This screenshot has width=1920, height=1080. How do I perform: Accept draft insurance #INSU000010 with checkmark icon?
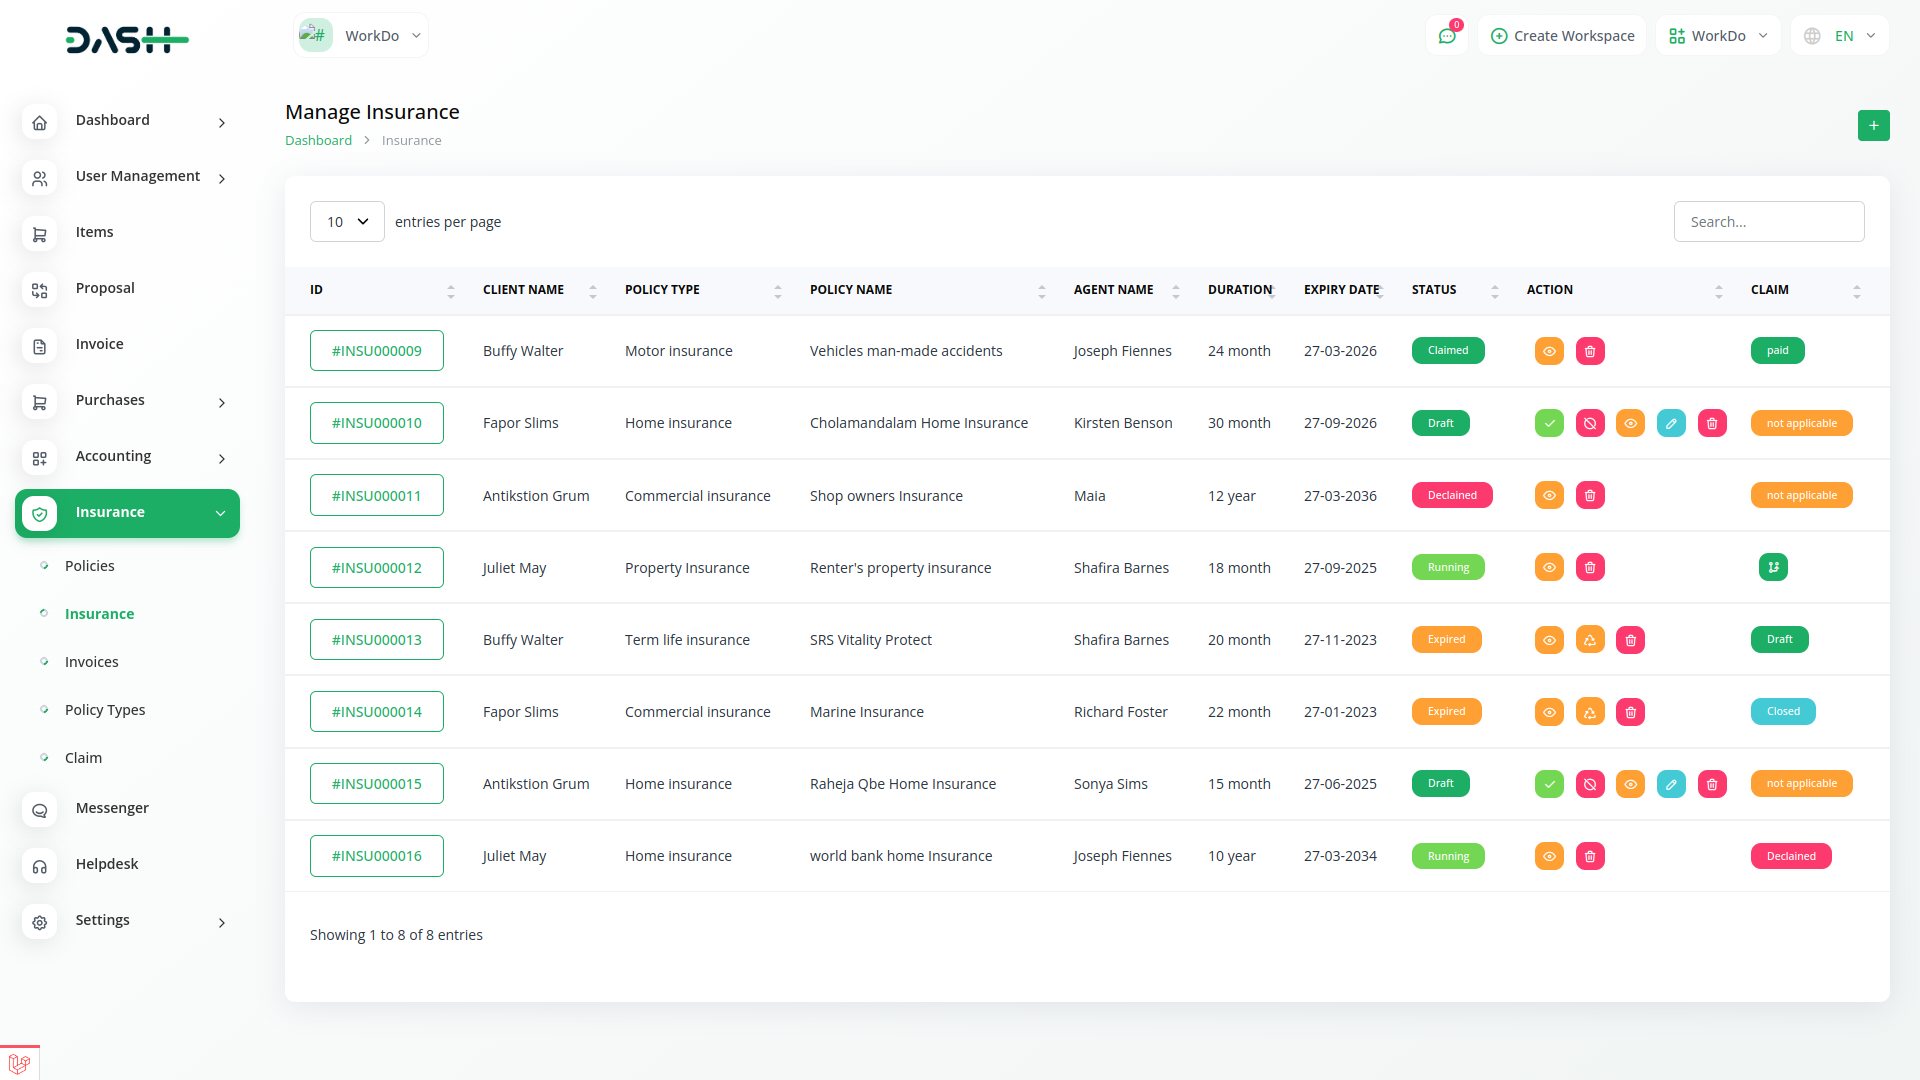(x=1549, y=423)
